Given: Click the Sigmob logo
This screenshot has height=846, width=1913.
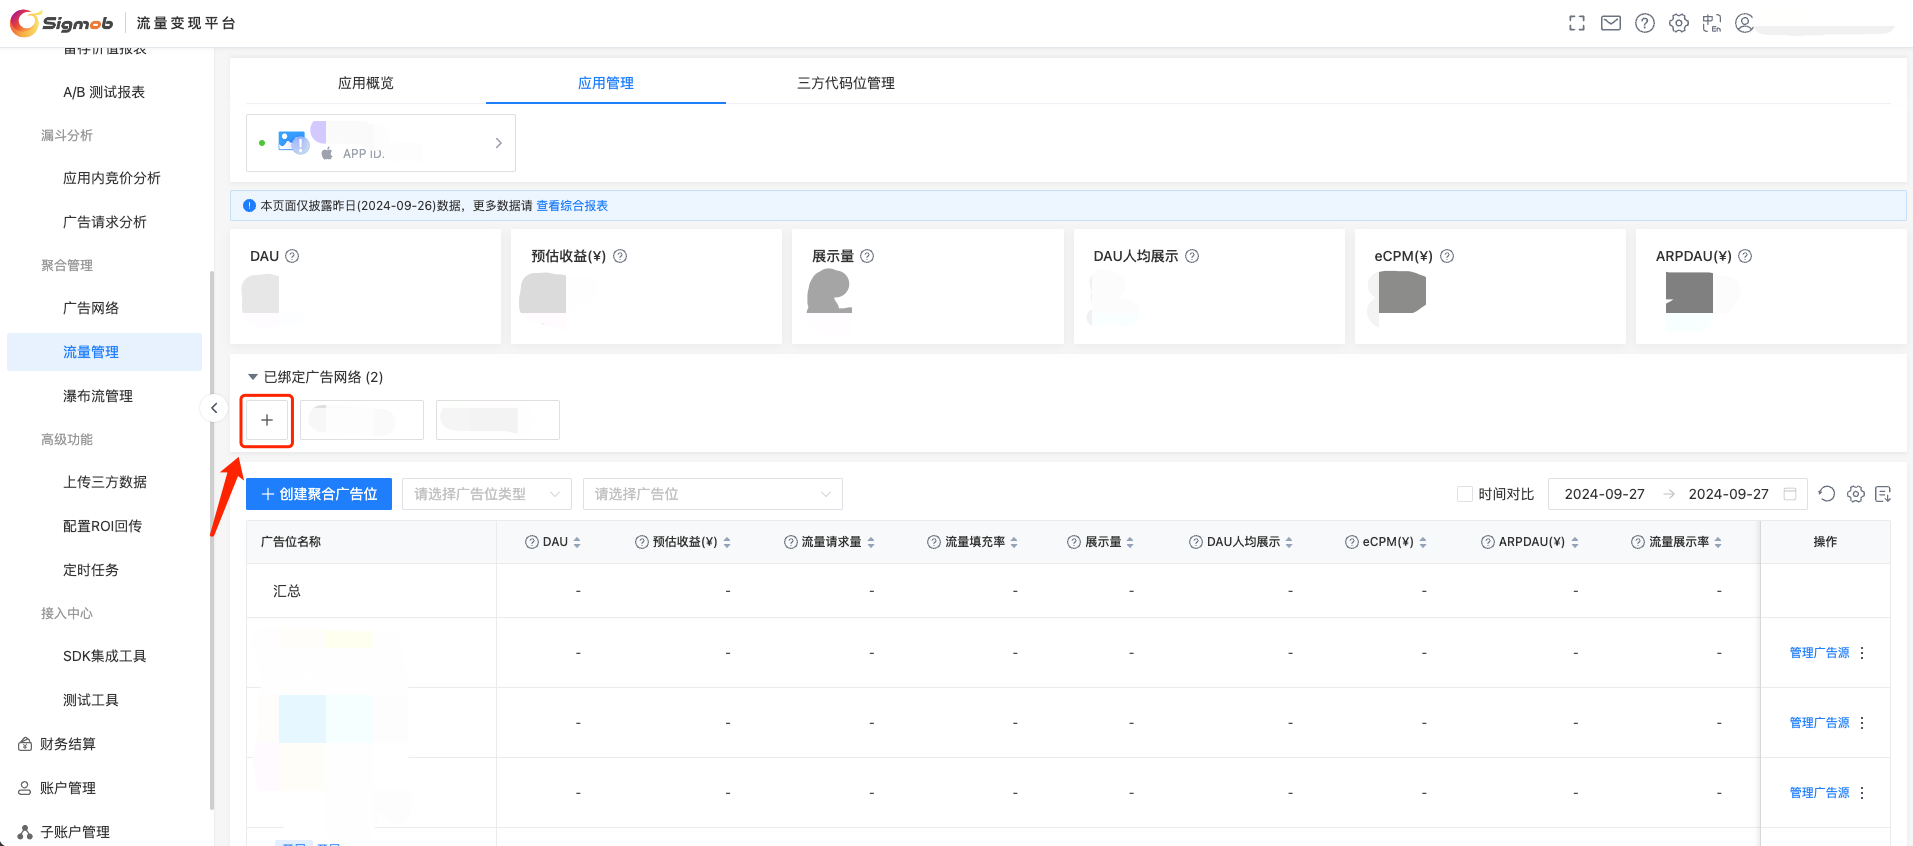Looking at the screenshot, I should [x=61, y=23].
